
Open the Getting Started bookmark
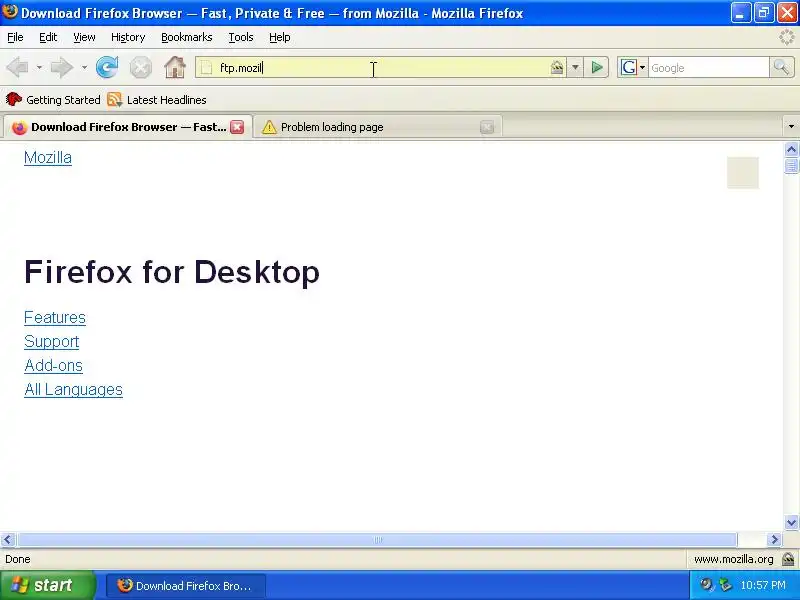point(53,99)
